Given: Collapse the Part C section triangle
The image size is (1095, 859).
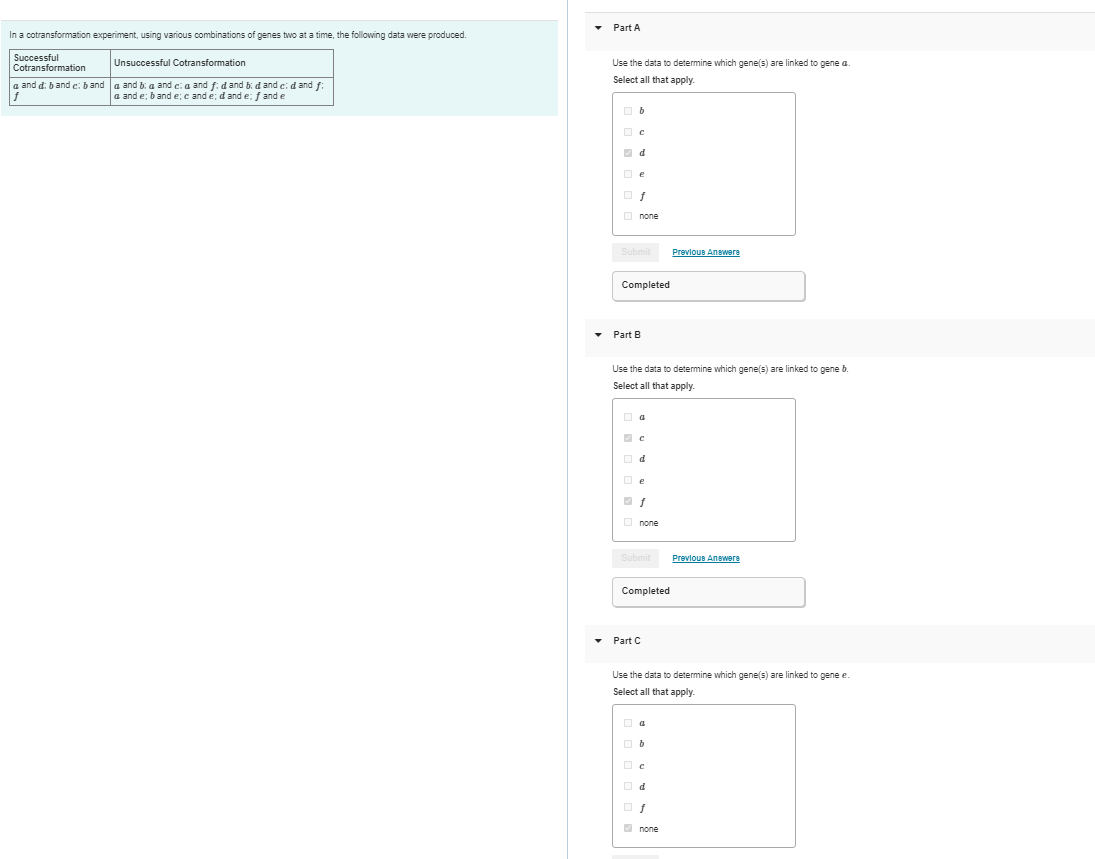Looking at the screenshot, I should (598, 640).
